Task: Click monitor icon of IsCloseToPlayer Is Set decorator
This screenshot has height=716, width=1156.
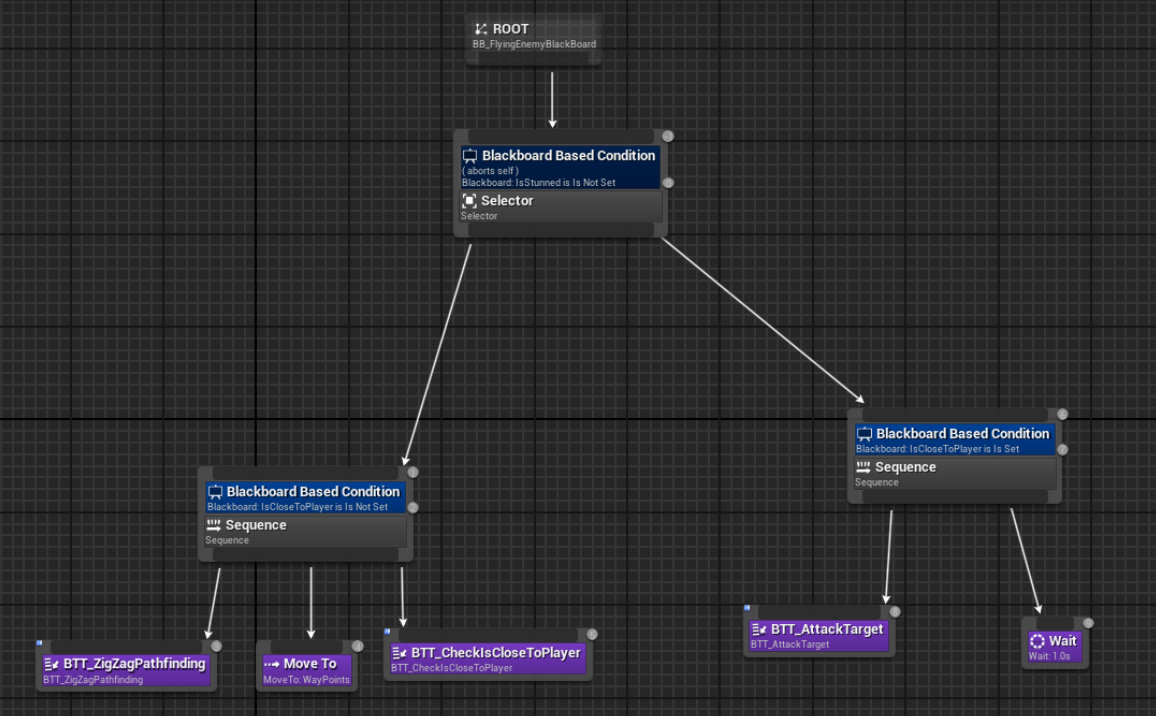Action: tap(864, 434)
